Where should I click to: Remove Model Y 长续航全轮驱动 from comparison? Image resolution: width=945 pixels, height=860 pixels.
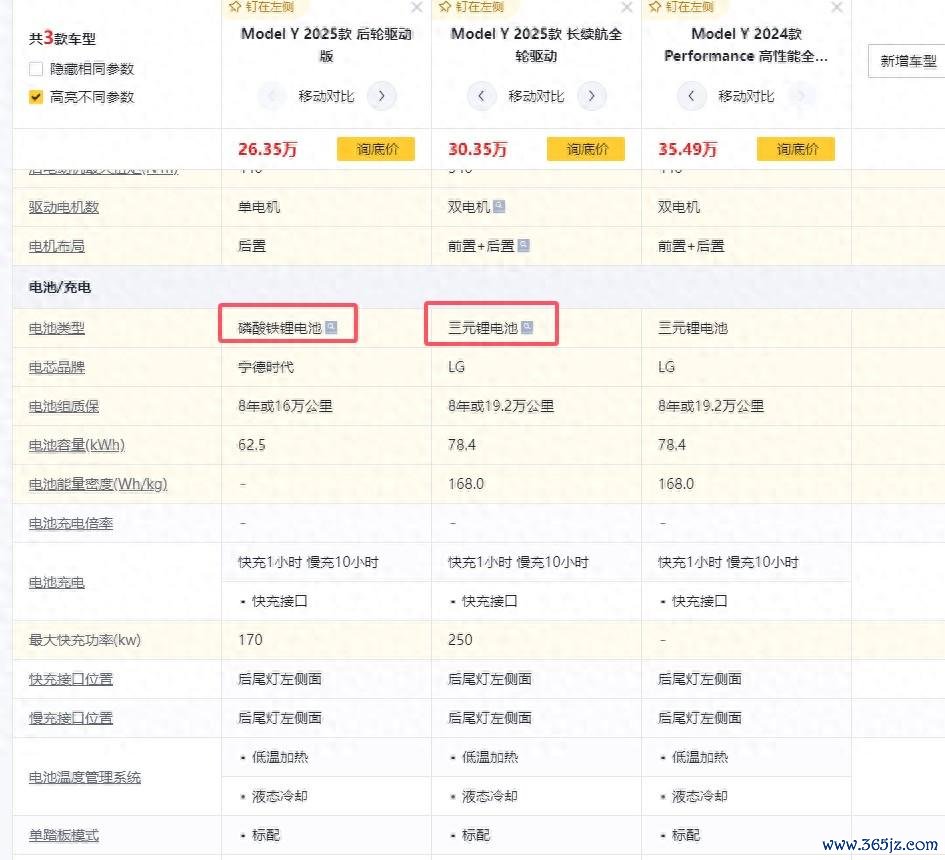click(627, 7)
